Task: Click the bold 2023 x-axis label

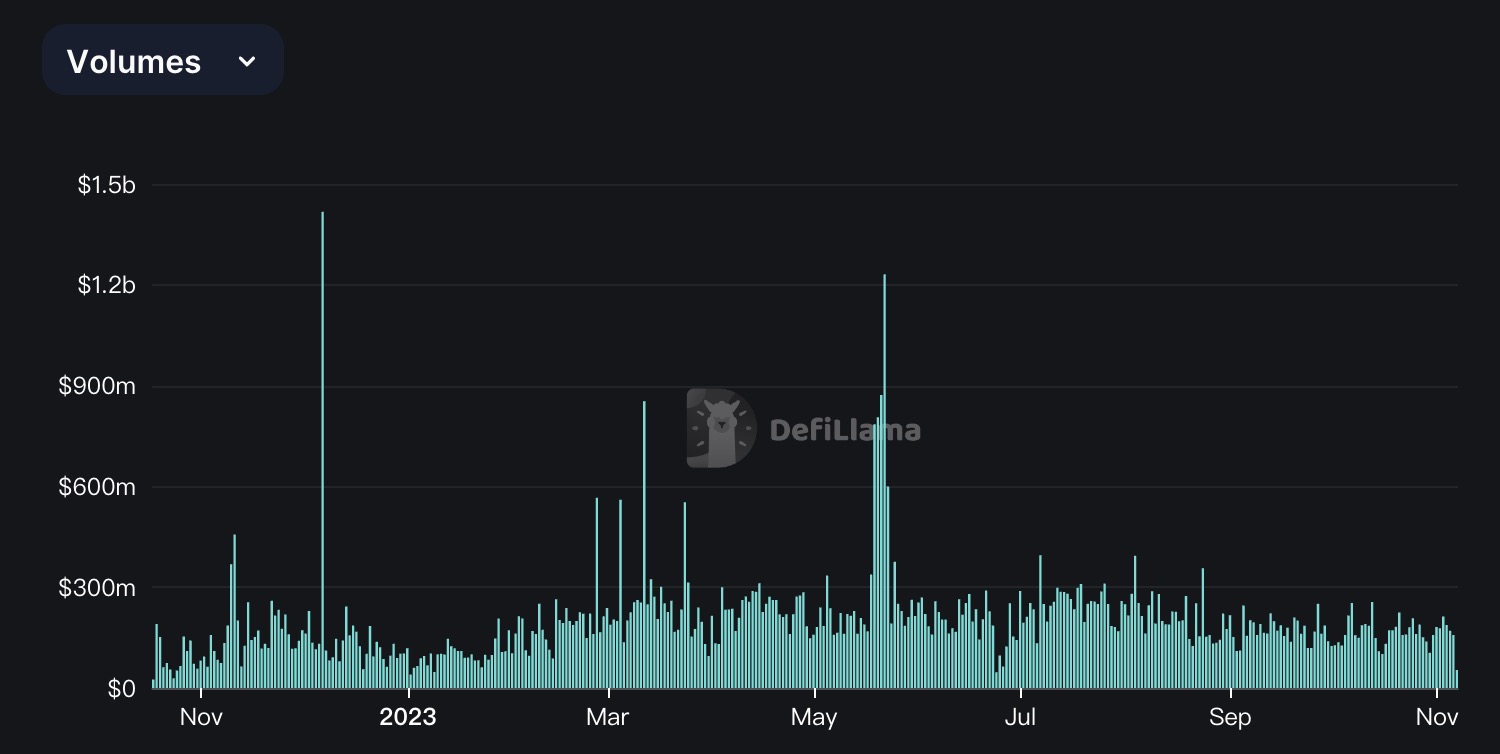Action: click(408, 718)
